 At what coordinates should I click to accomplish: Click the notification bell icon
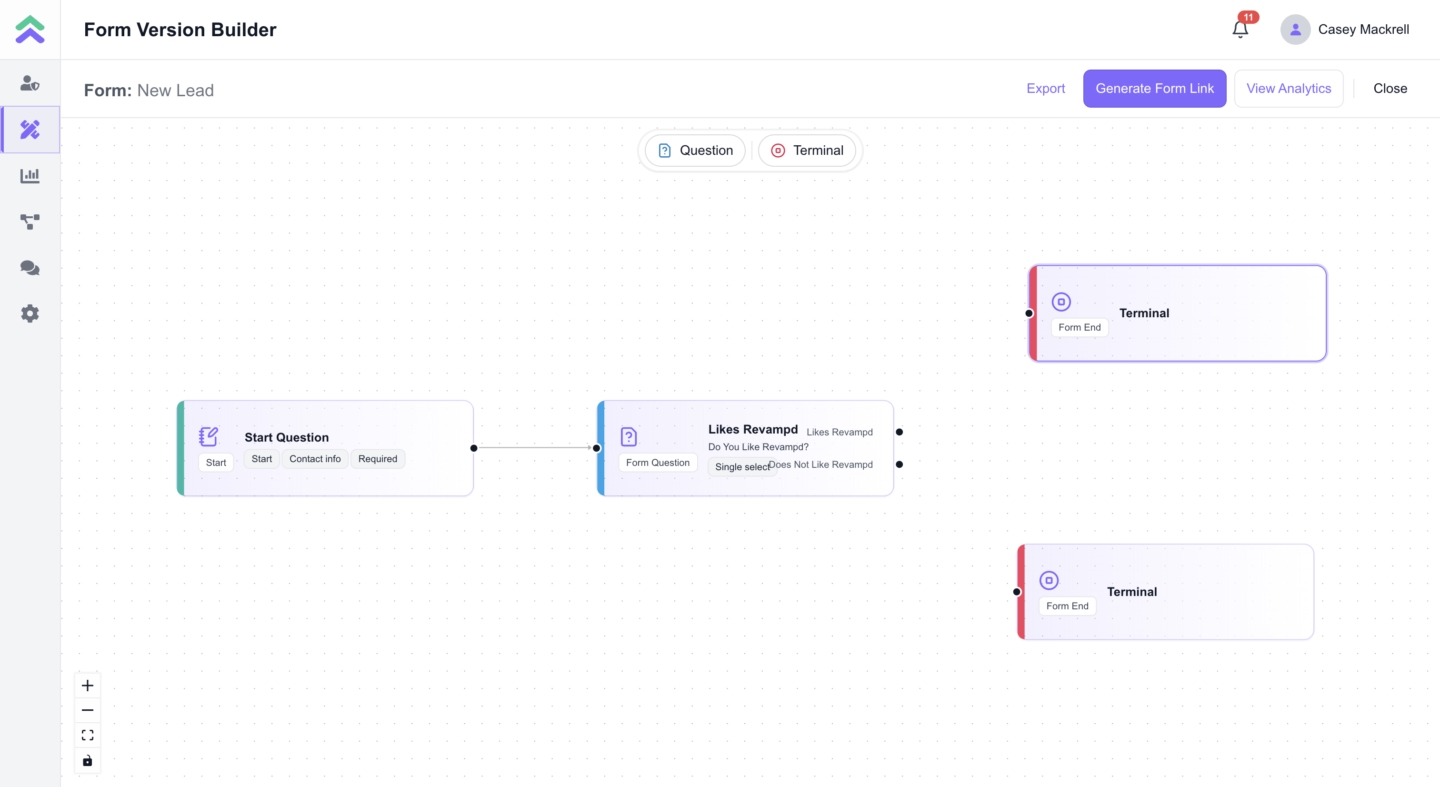1240,30
